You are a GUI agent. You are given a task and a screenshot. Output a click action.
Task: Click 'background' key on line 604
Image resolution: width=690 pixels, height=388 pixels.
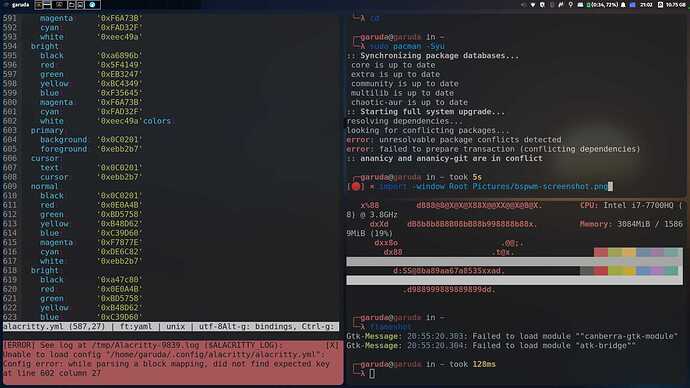pos(64,139)
